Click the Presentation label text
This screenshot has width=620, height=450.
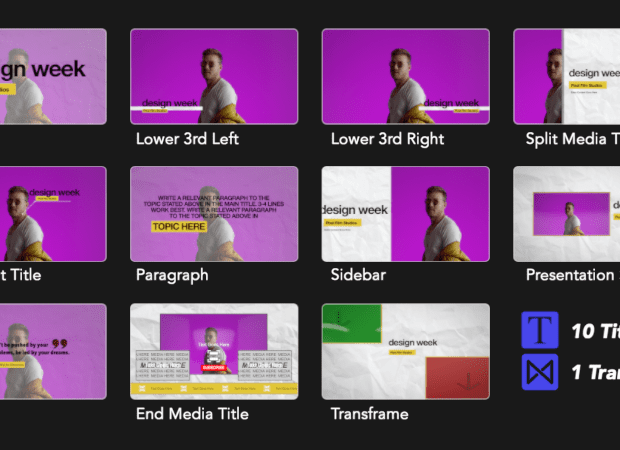click(x=573, y=275)
